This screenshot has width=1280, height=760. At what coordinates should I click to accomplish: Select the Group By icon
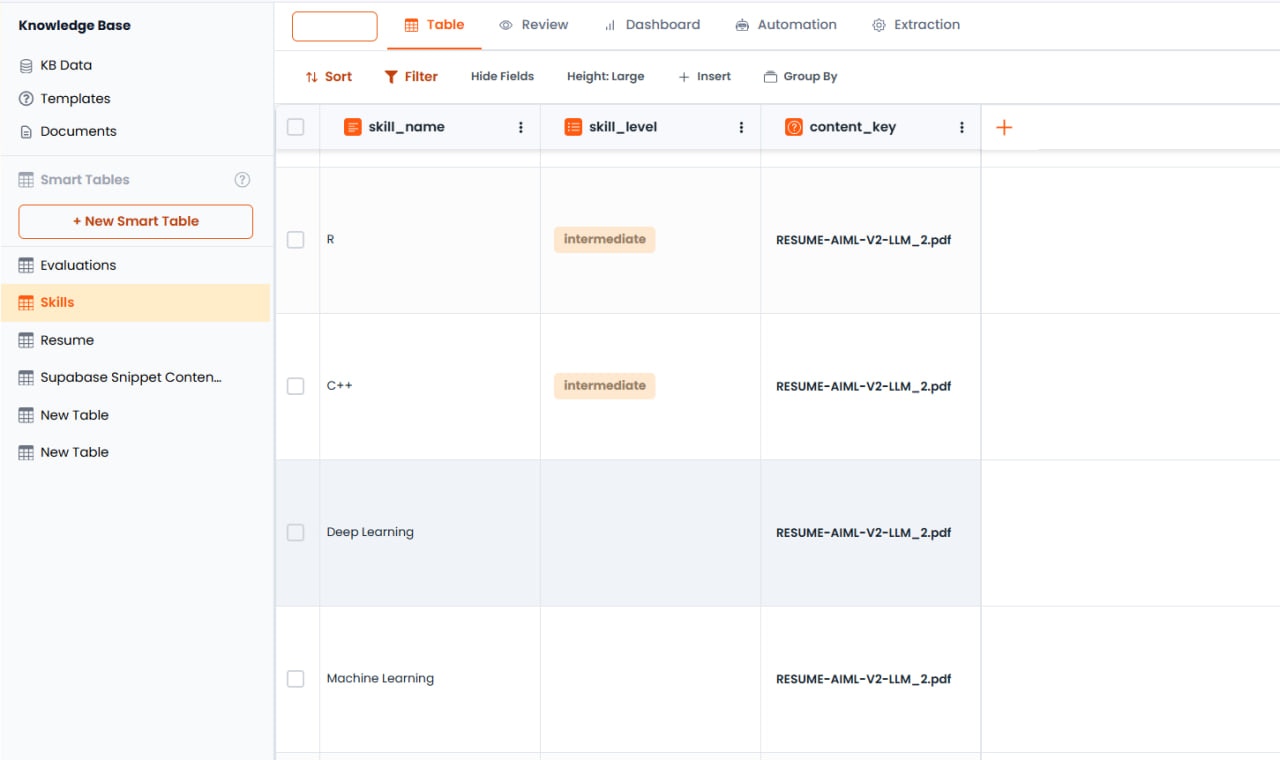[x=770, y=76]
